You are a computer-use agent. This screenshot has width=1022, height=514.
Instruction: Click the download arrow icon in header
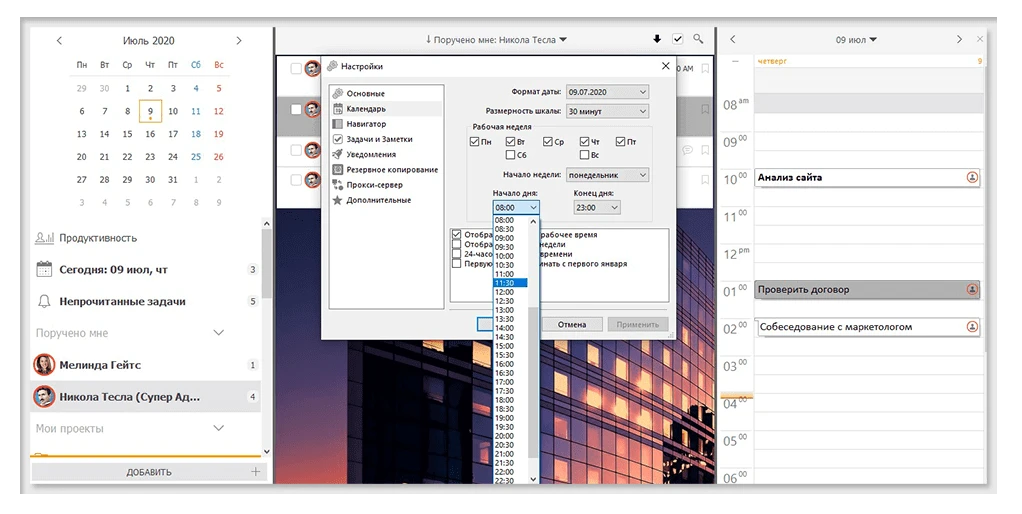657,39
